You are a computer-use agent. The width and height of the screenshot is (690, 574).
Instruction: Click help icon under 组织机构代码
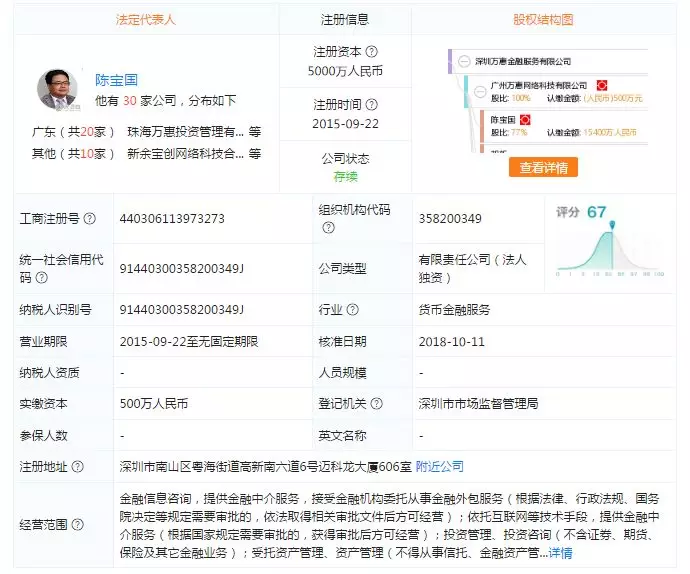[x=328, y=228]
